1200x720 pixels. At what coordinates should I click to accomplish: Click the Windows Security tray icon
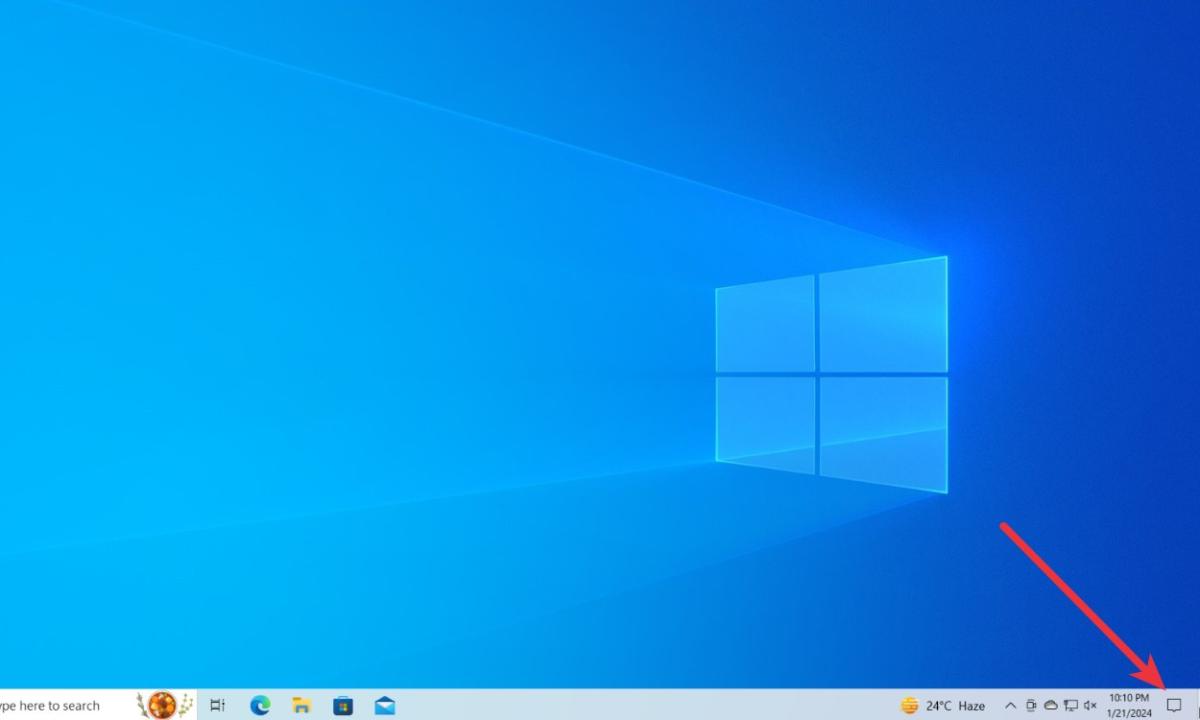pos(1032,705)
